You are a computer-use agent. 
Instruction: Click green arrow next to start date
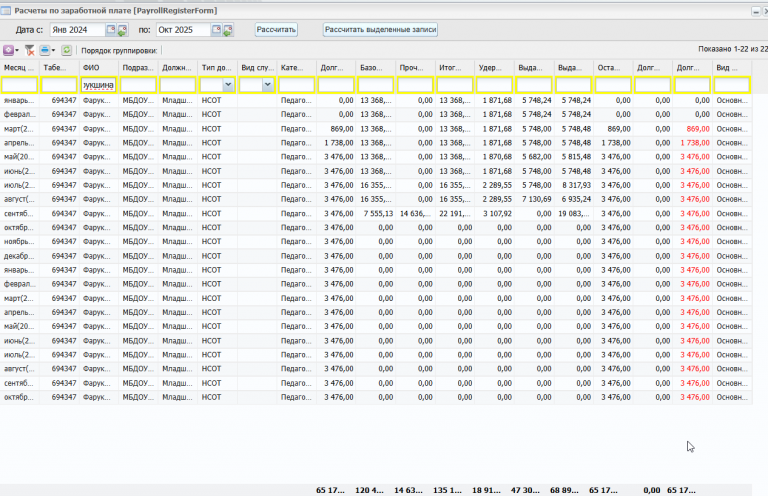[123, 30]
